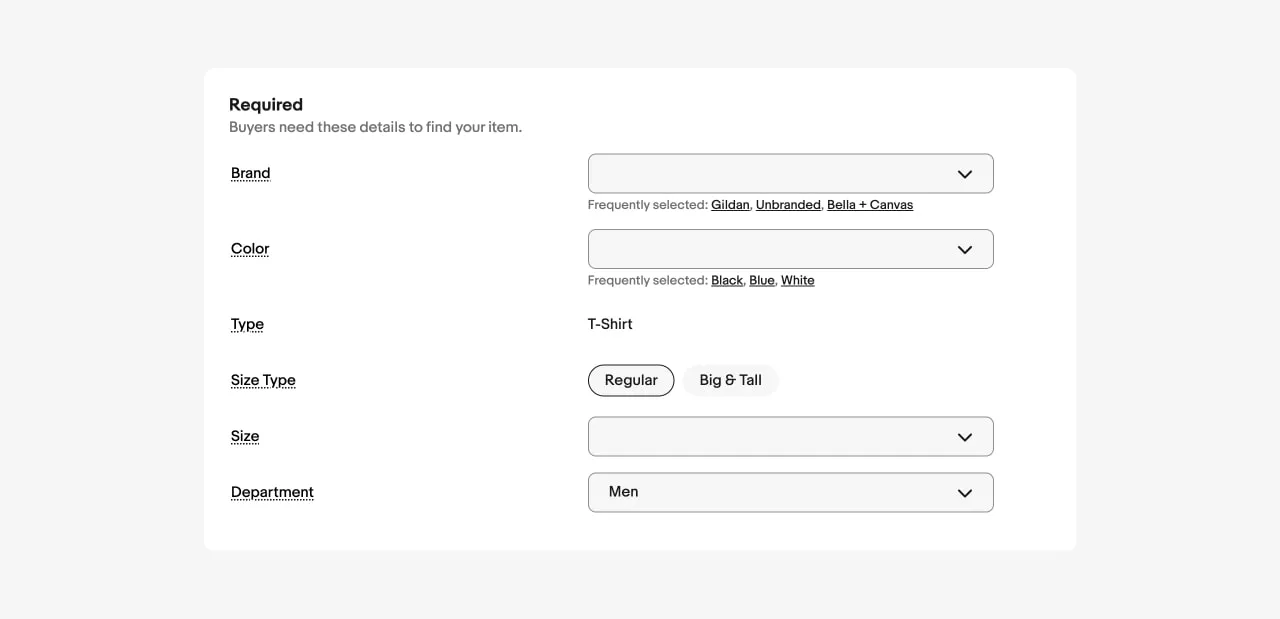This screenshot has width=1280, height=619.
Task: Select the Regular size type option
Action: tap(631, 380)
